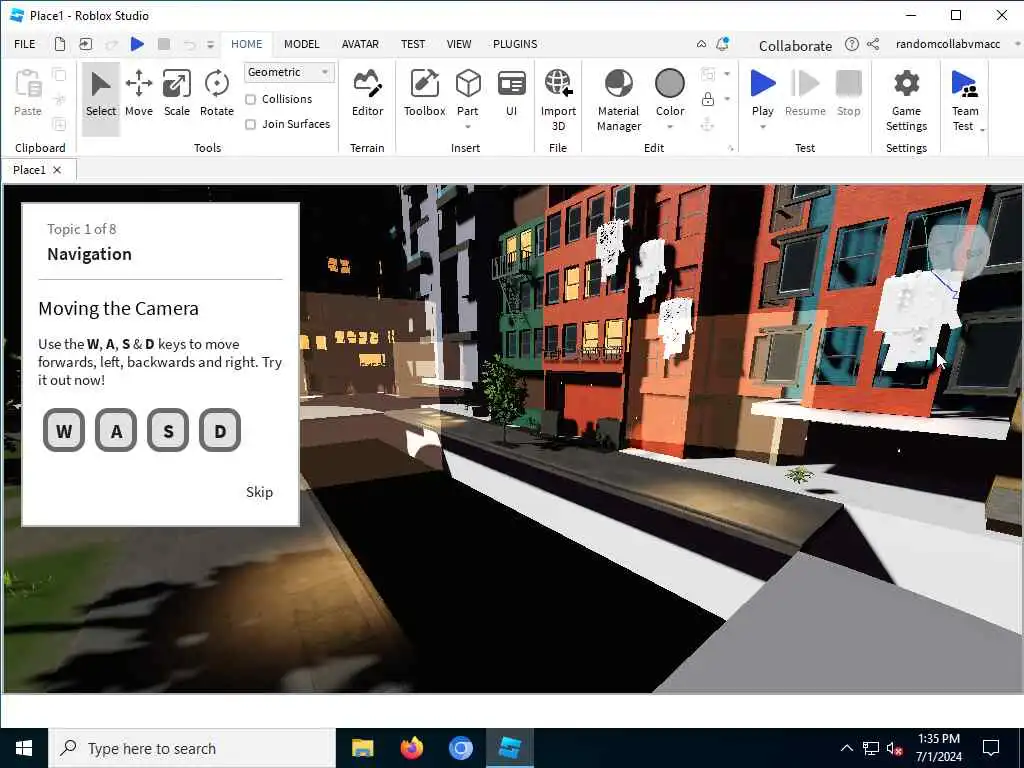Show hidden system tray icons
This screenshot has width=1024, height=768.
[x=846, y=748]
